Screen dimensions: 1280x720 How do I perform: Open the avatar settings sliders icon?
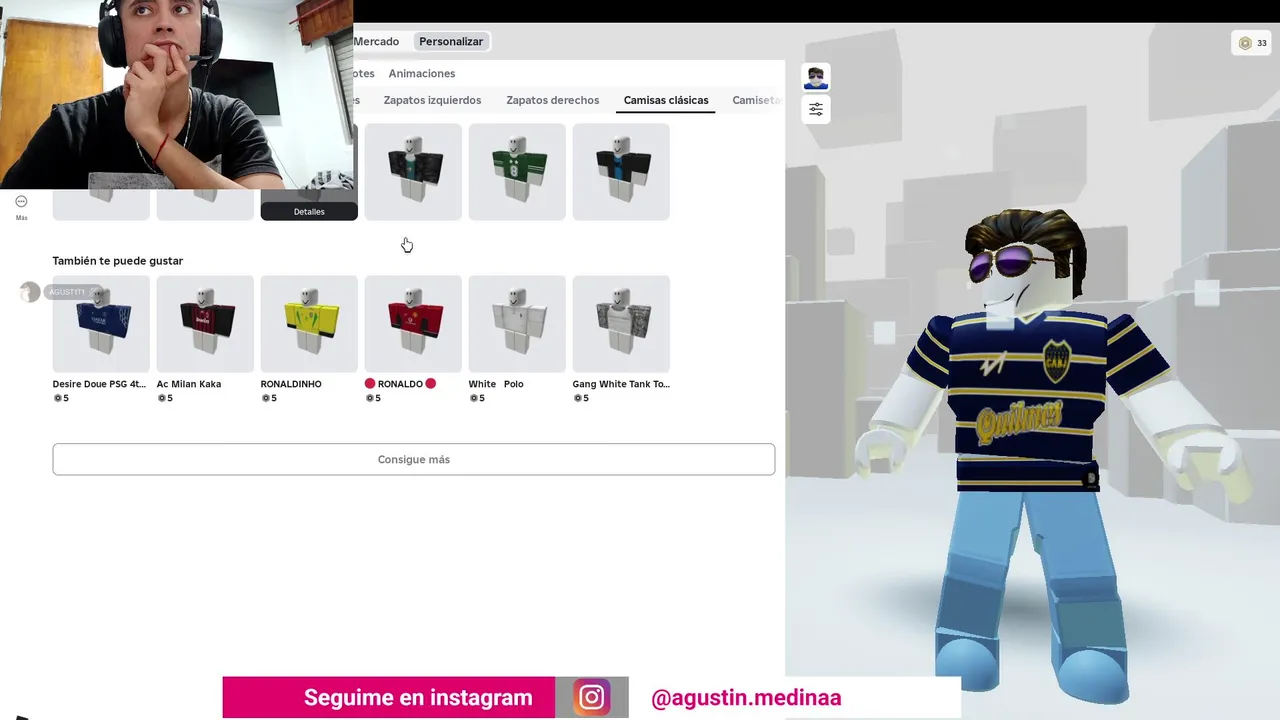click(816, 109)
